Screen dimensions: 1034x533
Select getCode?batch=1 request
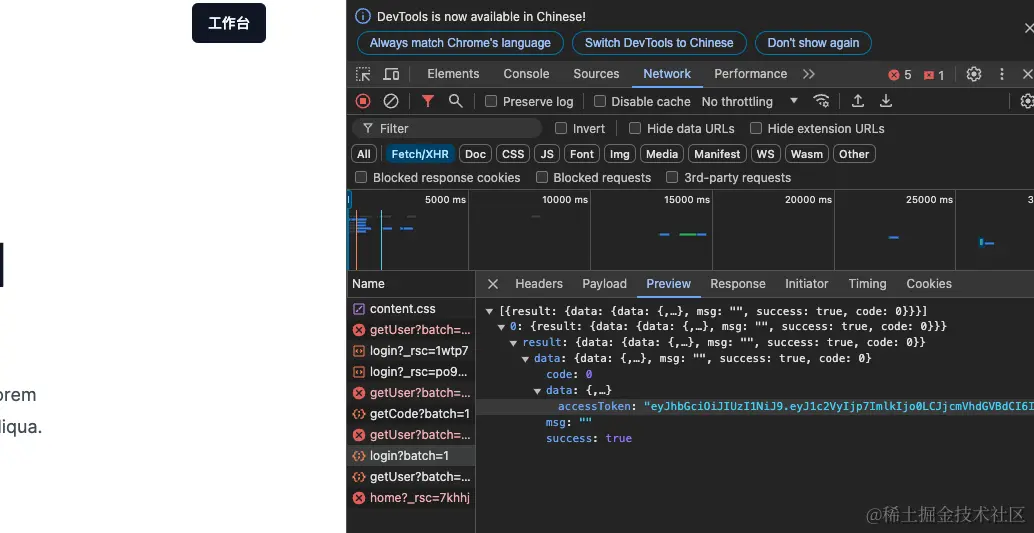411,414
